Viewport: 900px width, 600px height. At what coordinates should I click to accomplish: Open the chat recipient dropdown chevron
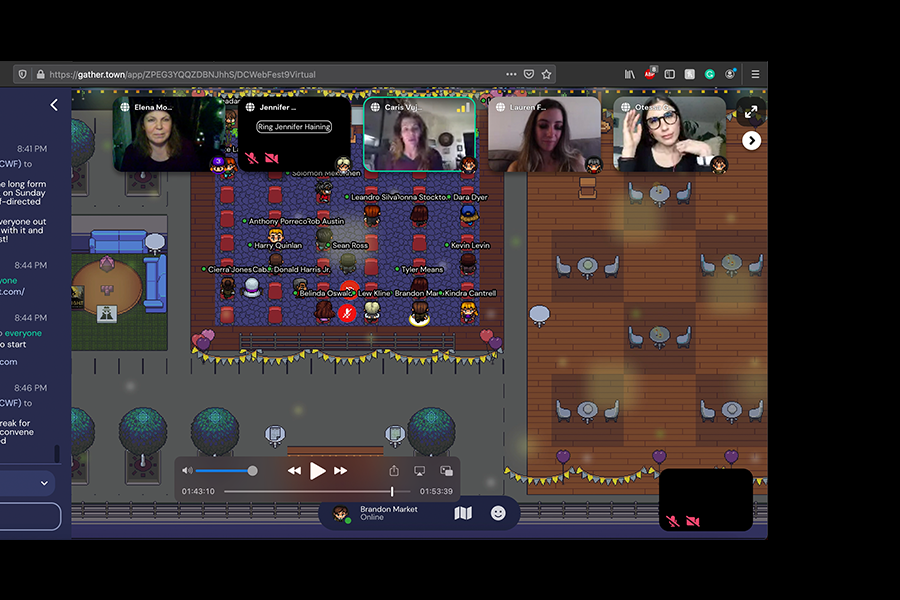click(44, 483)
